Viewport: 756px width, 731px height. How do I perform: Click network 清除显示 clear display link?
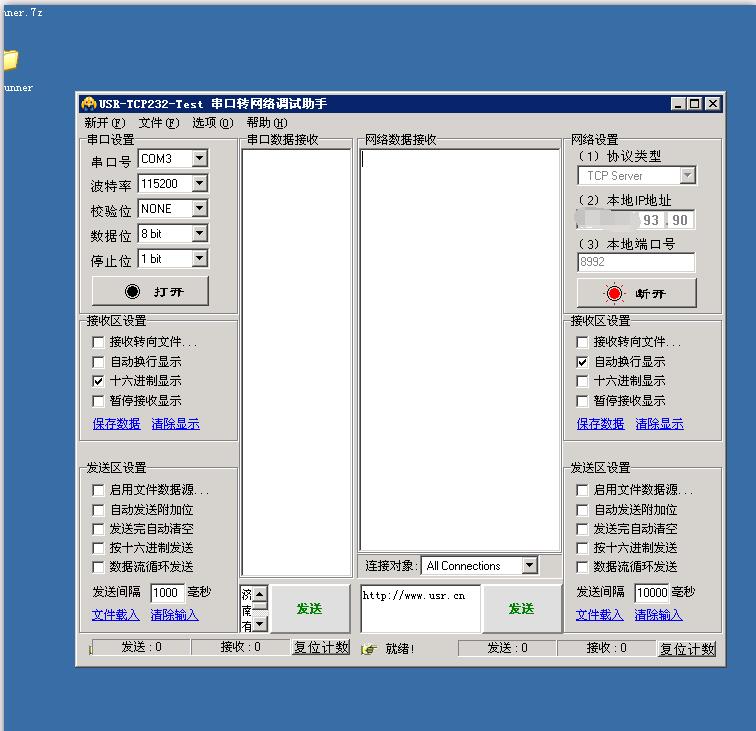tap(659, 424)
